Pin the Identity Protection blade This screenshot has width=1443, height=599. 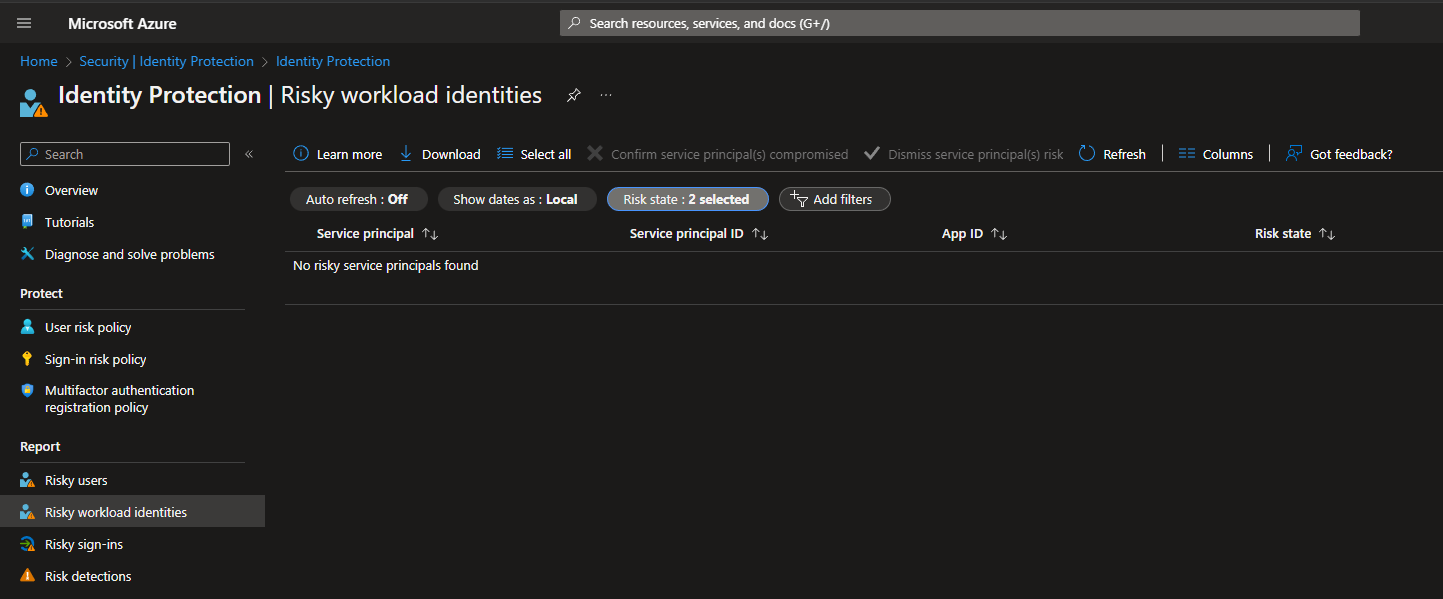point(573,95)
